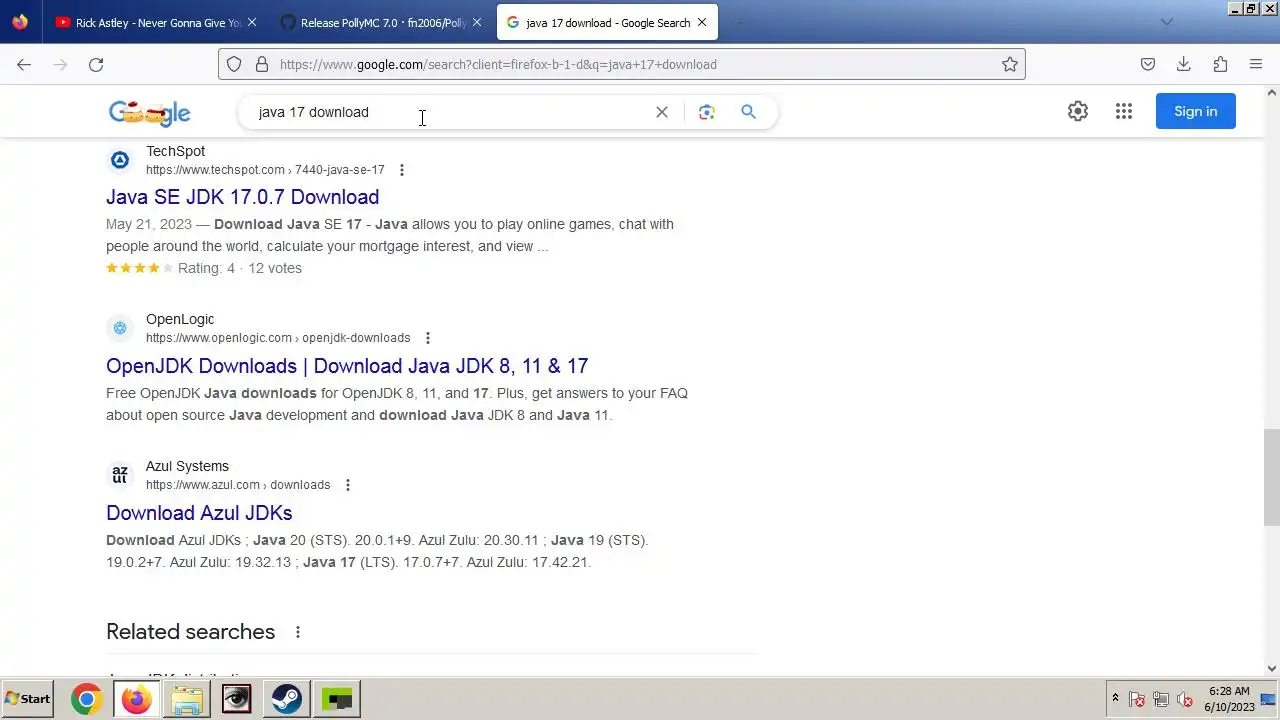Image resolution: width=1280 pixels, height=720 pixels.
Task: Click the network tray icon
Action: 1161,699
